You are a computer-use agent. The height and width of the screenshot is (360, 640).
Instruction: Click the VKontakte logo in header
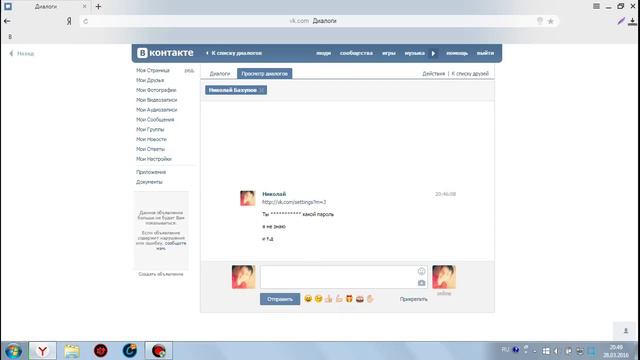pos(165,53)
